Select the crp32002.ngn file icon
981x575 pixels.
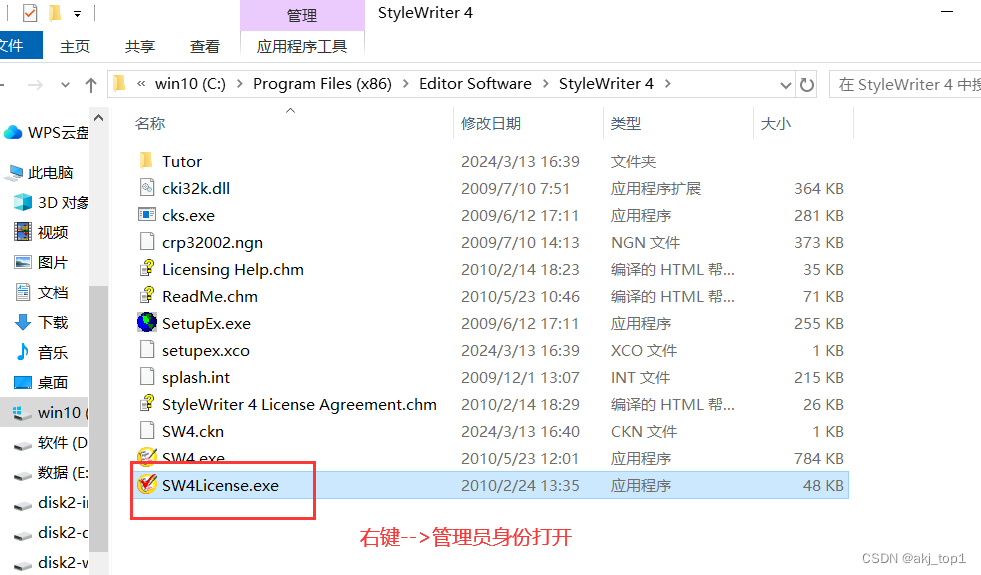tap(146, 242)
